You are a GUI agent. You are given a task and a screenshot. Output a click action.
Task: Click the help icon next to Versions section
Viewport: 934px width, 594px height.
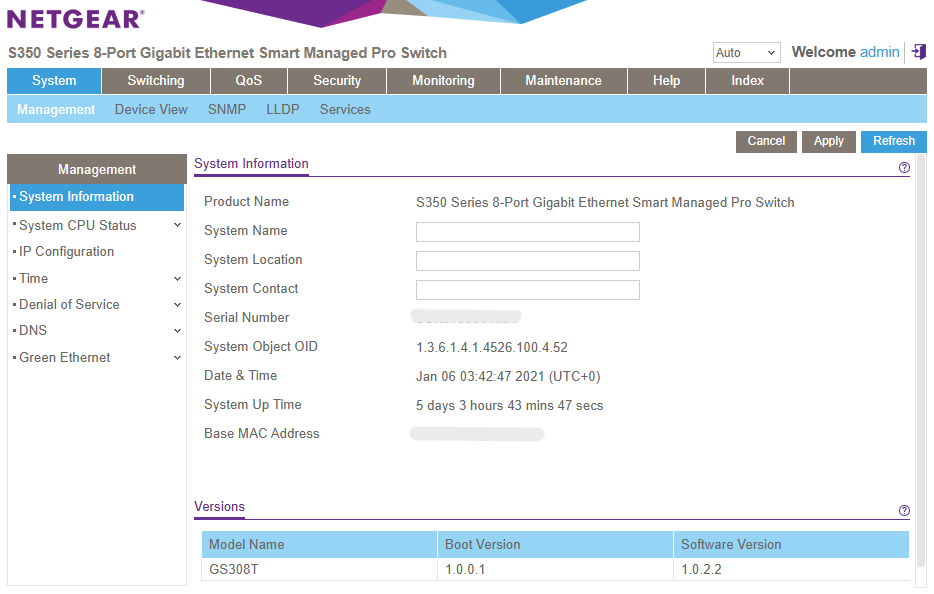click(904, 511)
